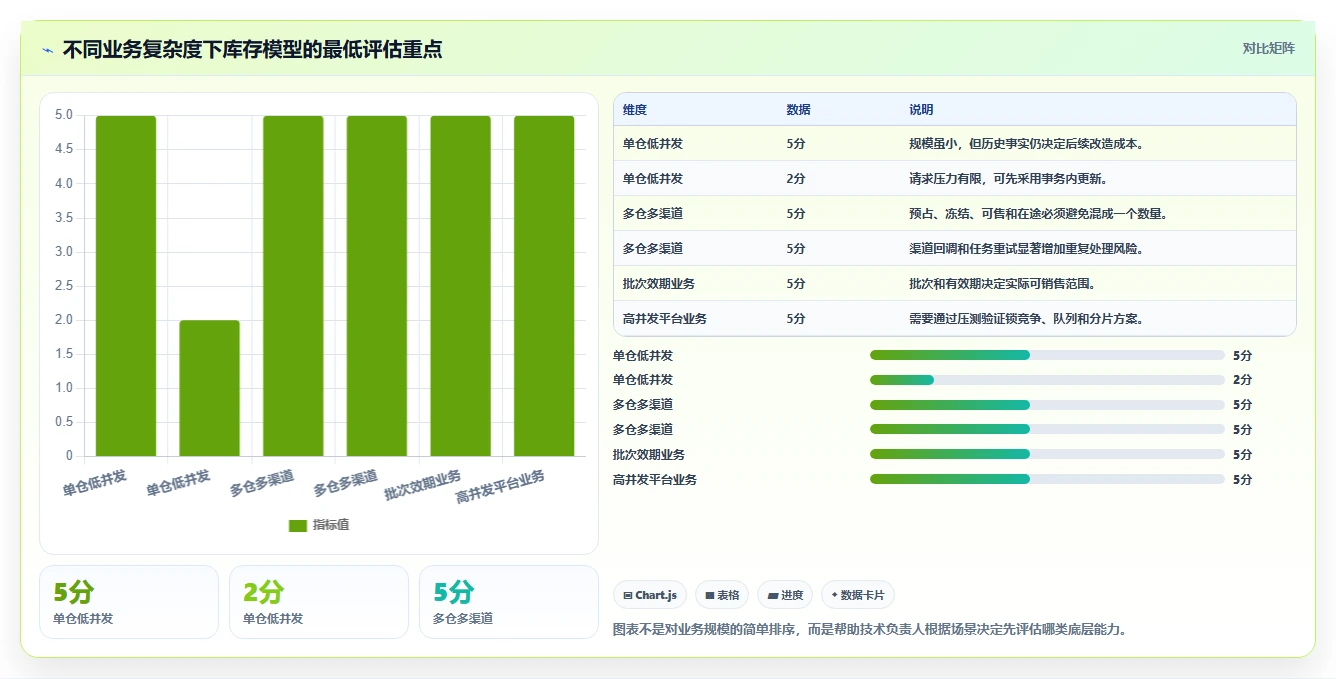Click the short 2.0 bar in the chart
The height and width of the screenshot is (679, 1336).
[210, 388]
